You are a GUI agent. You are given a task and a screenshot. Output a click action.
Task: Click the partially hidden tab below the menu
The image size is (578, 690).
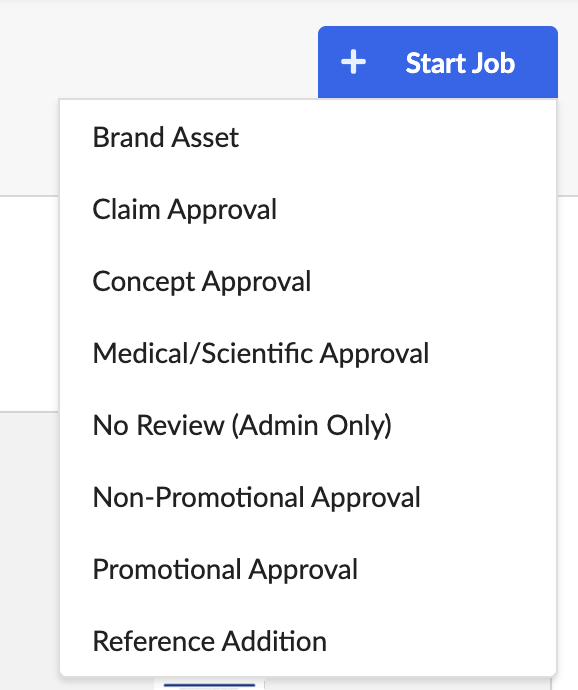click(x=209, y=684)
